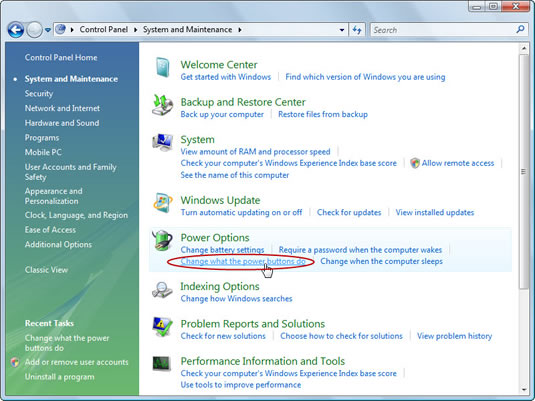The image size is (535, 401).
Task: Click the Windows Update icon
Action: click(162, 203)
